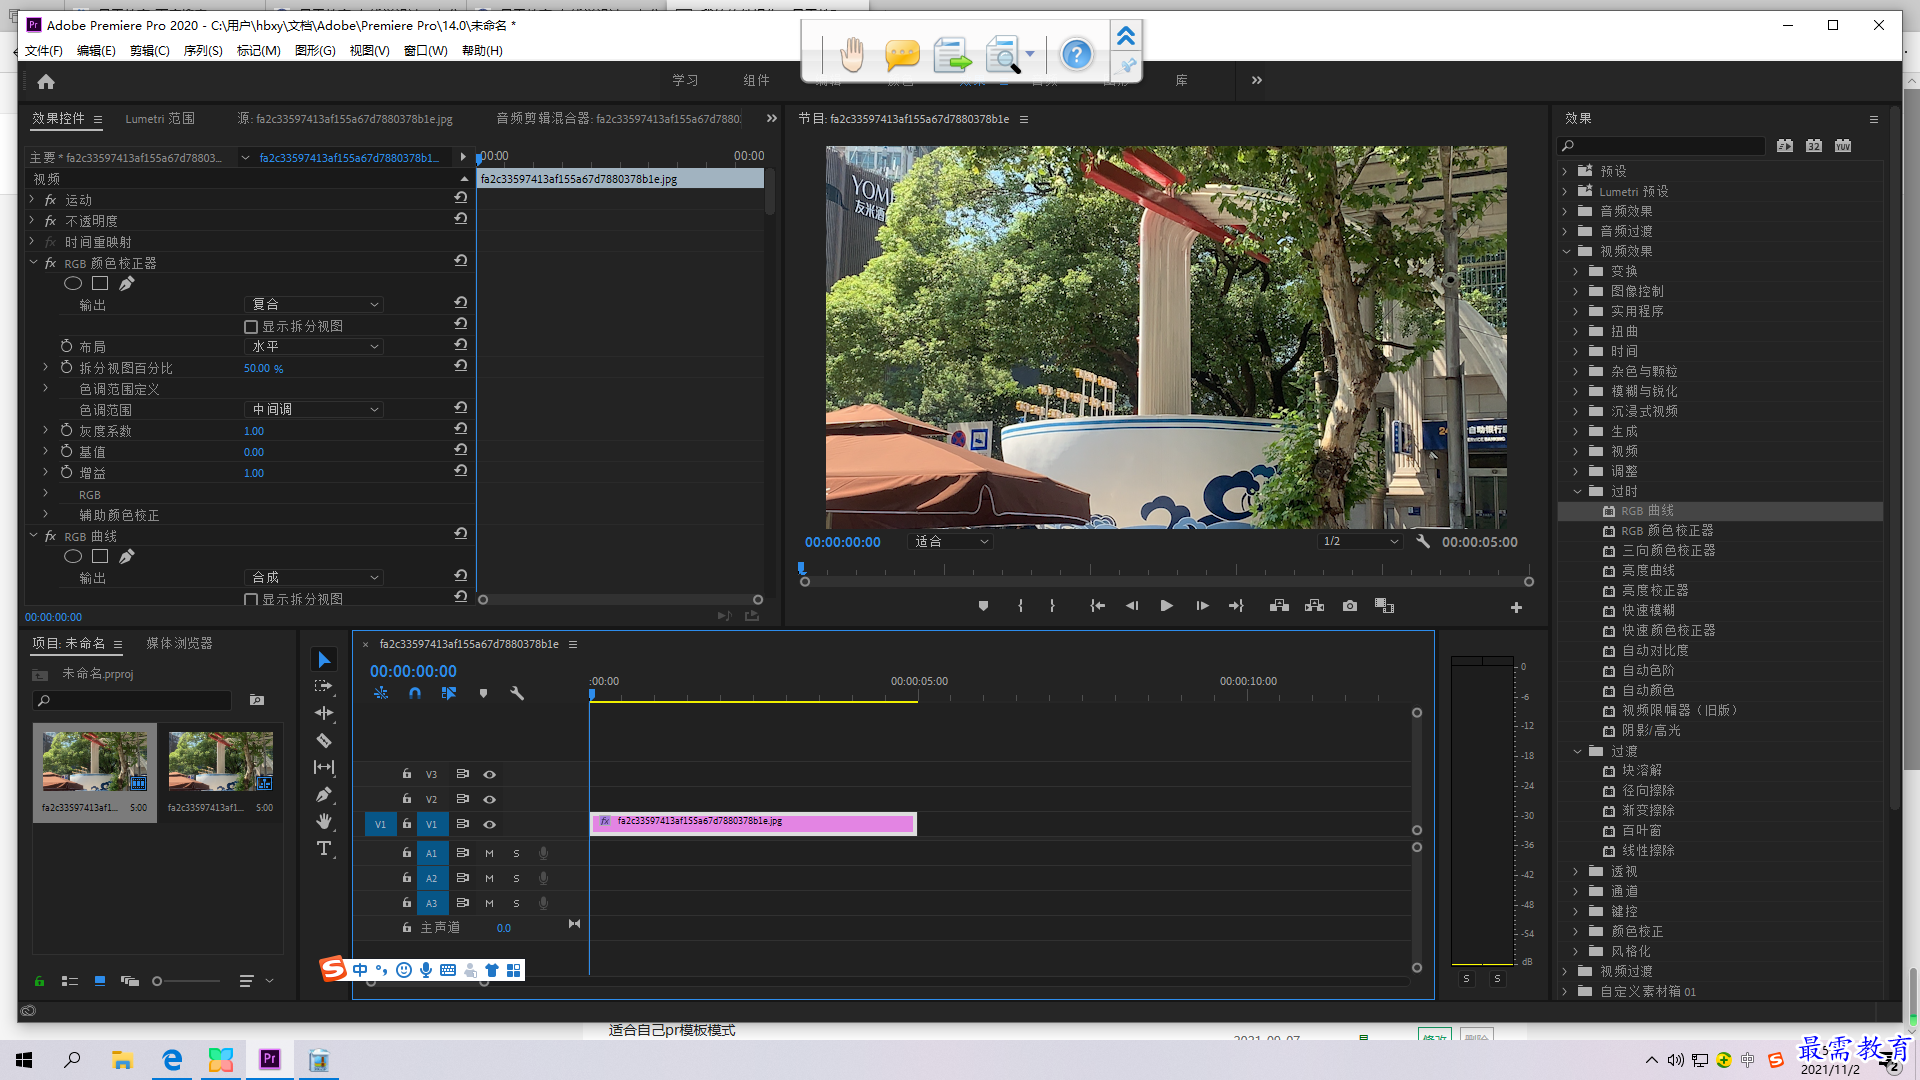Open the 组件 workspace

[x=756, y=80]
